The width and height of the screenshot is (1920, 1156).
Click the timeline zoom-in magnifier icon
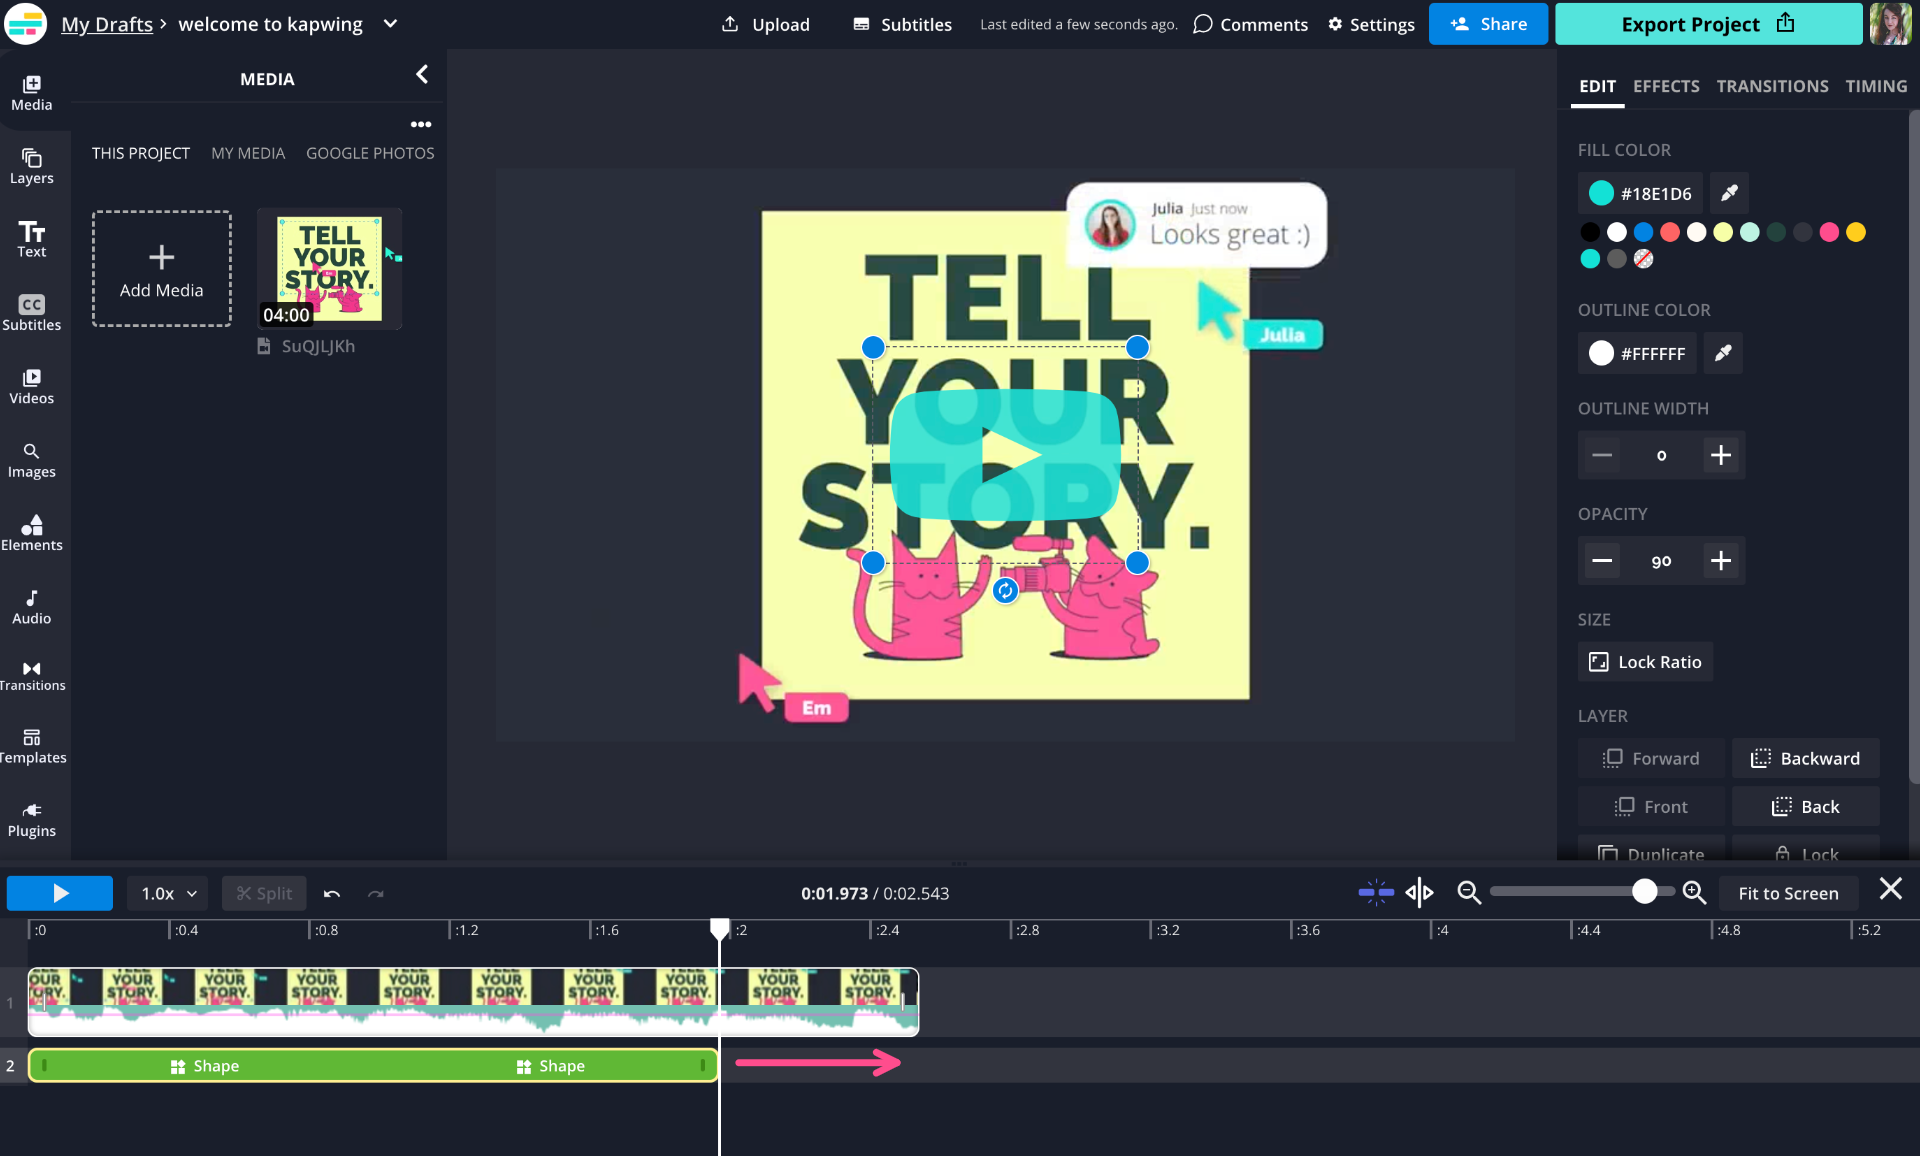(1694, 892)
